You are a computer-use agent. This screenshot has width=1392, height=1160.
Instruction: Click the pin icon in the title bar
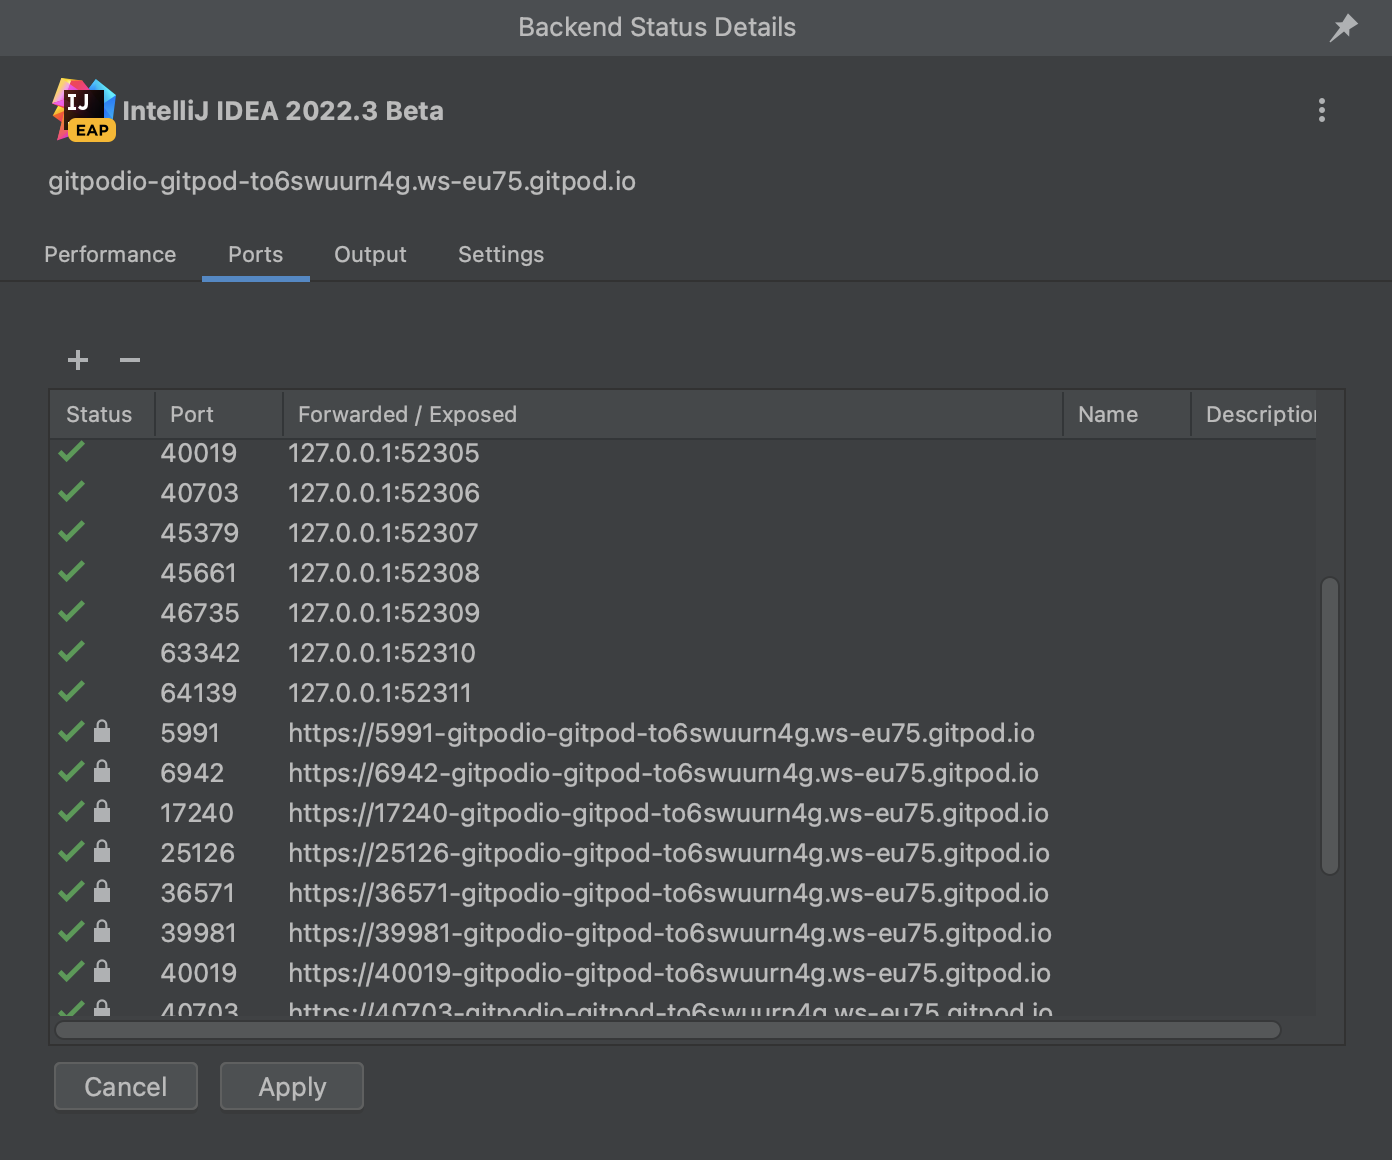pos(1343,28)
